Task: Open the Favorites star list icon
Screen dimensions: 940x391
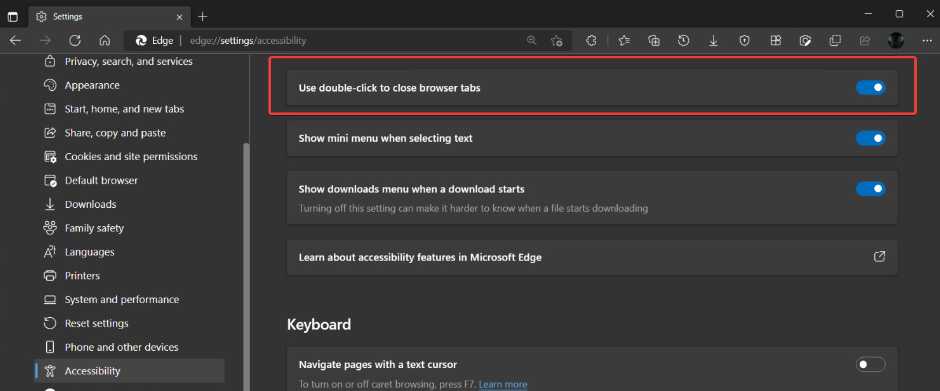Action: click(x=624, y=41)
